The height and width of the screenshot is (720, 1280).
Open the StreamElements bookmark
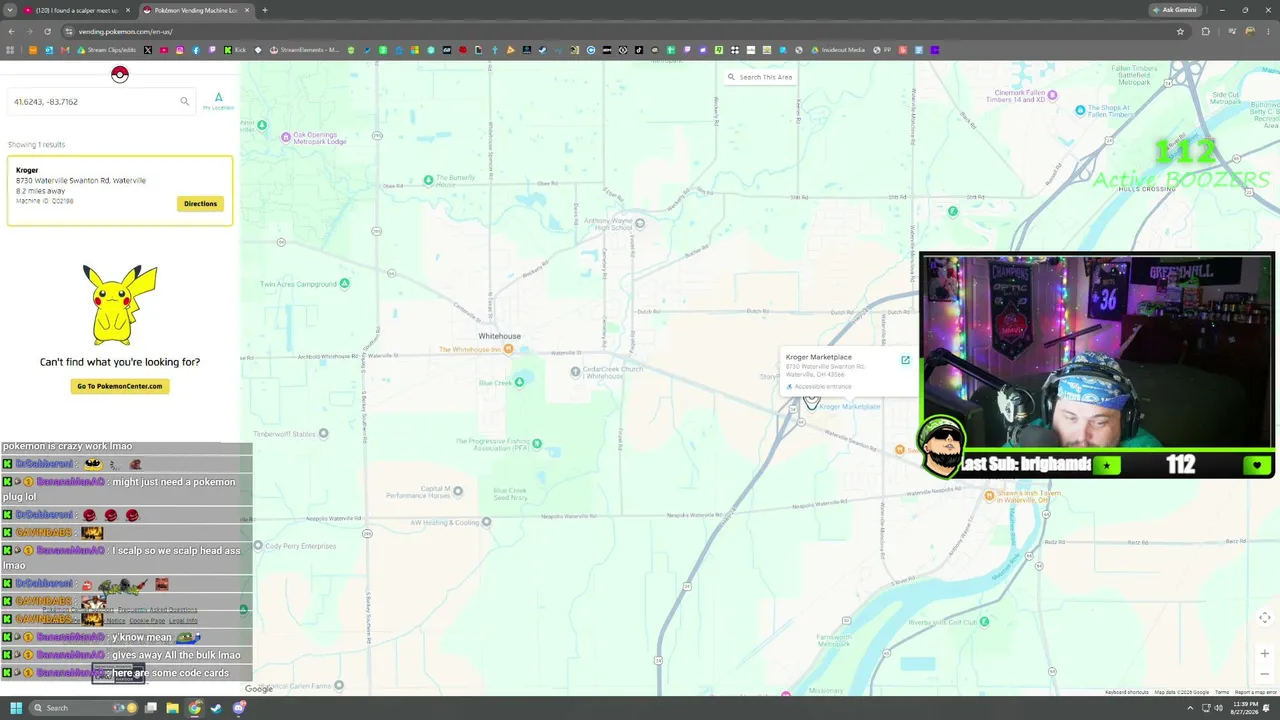pos(303,50)
